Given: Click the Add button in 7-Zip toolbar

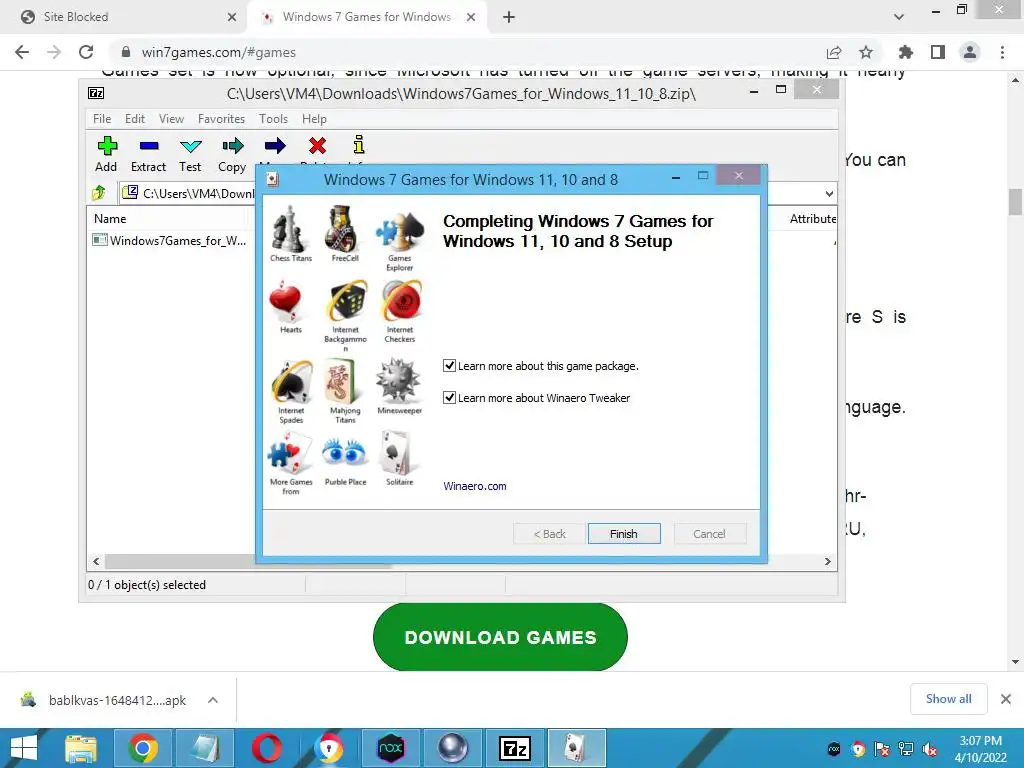Looking at the screenshot, I should [x=106, y=154].
